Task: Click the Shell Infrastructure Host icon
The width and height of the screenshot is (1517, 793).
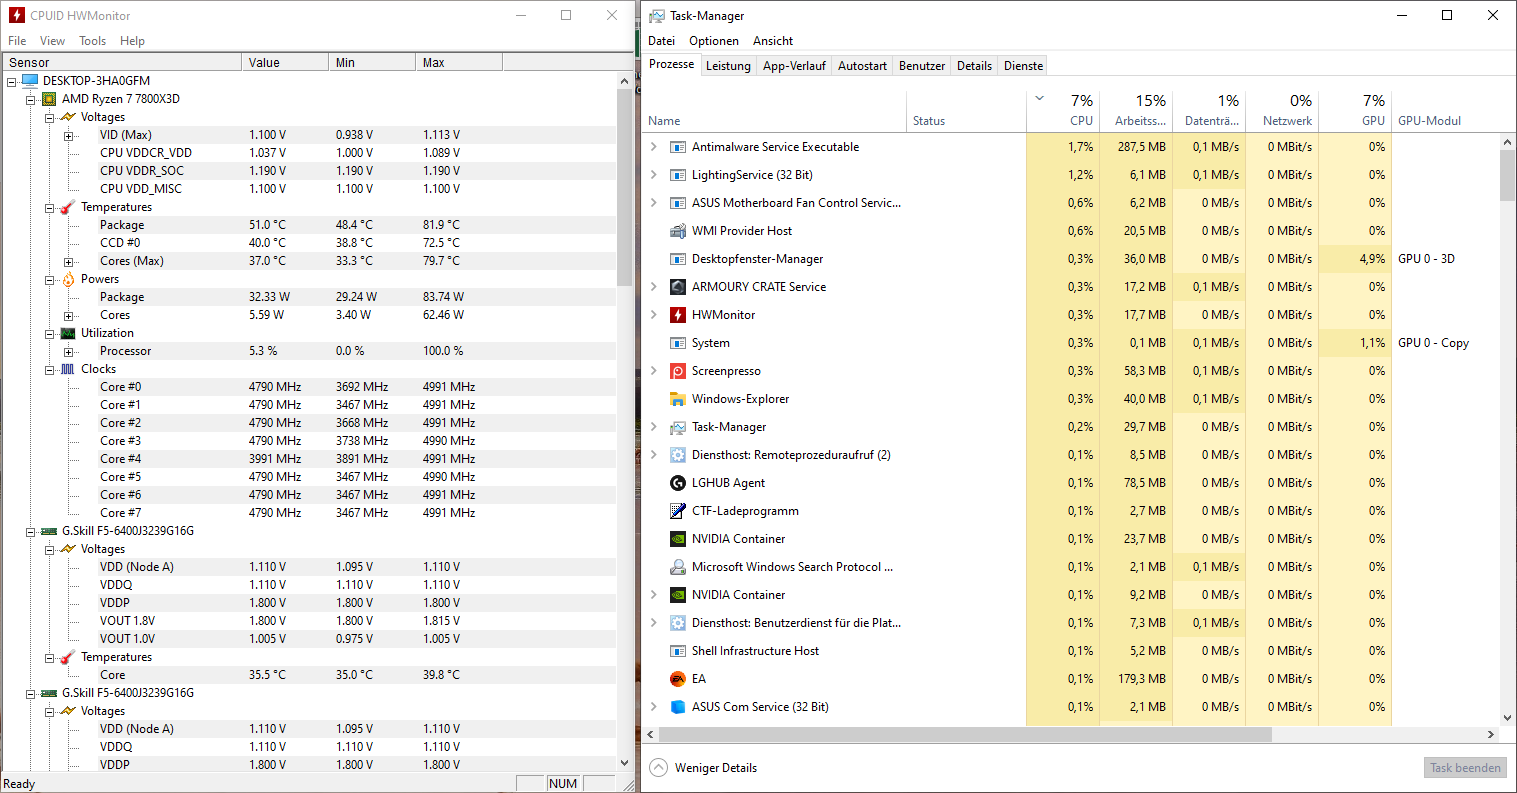Action: tap(678, 651)
